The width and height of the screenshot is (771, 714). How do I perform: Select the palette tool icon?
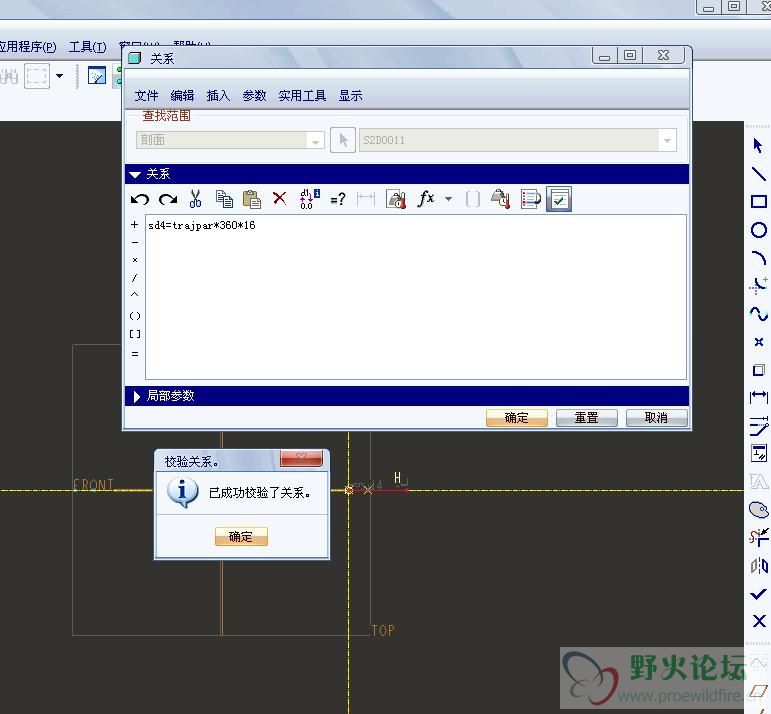pyautogui.click(x=759, y=509)
